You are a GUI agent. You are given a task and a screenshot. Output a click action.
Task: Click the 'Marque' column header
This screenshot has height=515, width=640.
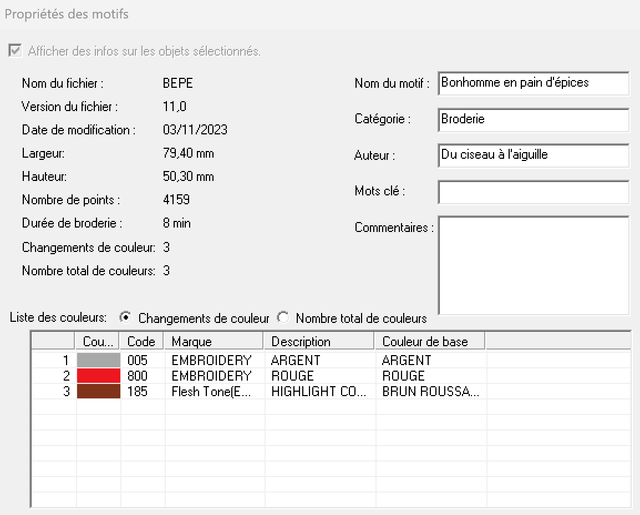tap(215, 342)
